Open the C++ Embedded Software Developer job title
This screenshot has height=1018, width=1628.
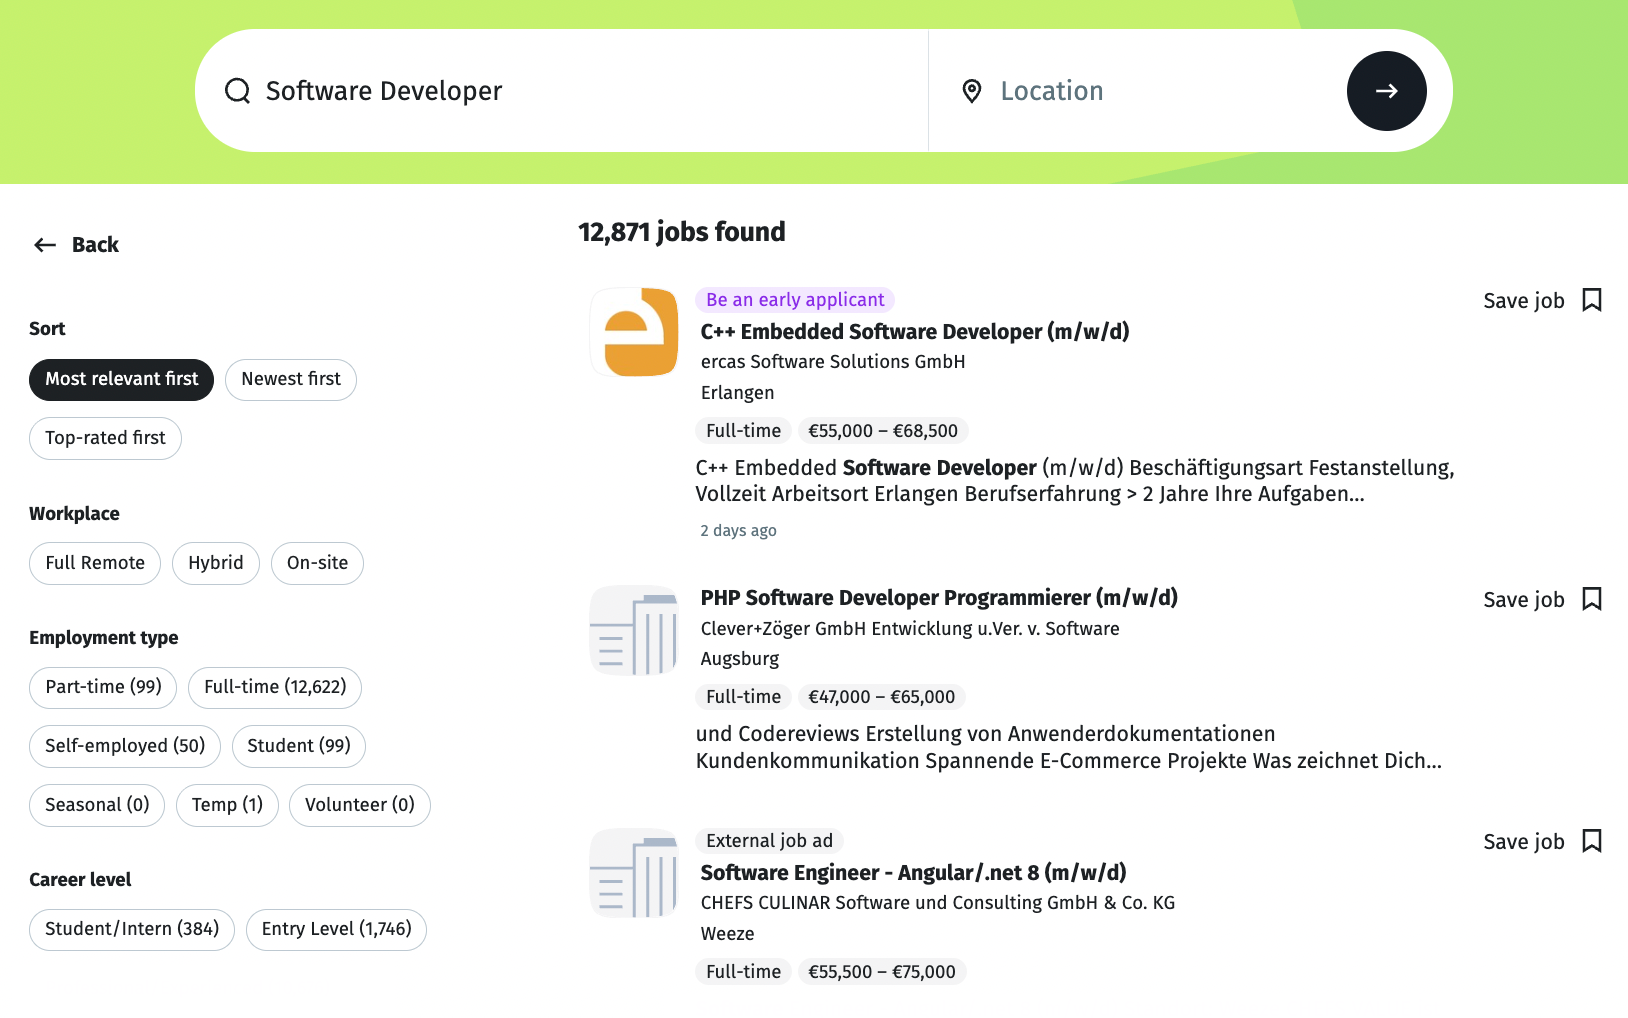click(x=914, y=332)
